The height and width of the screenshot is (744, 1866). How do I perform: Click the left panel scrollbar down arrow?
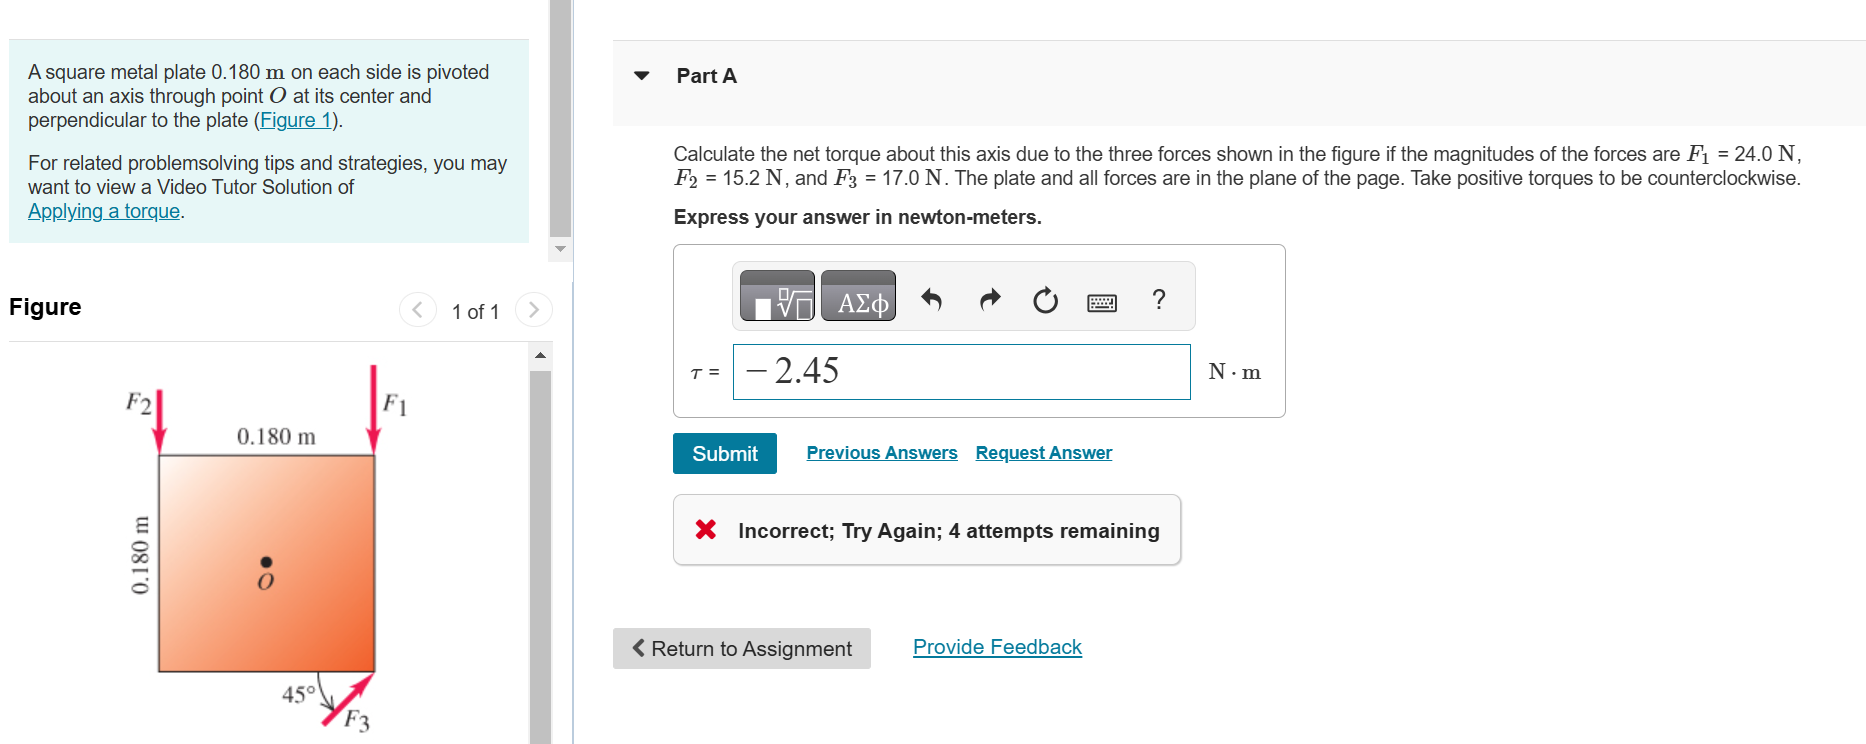click(x=561, y=249)
